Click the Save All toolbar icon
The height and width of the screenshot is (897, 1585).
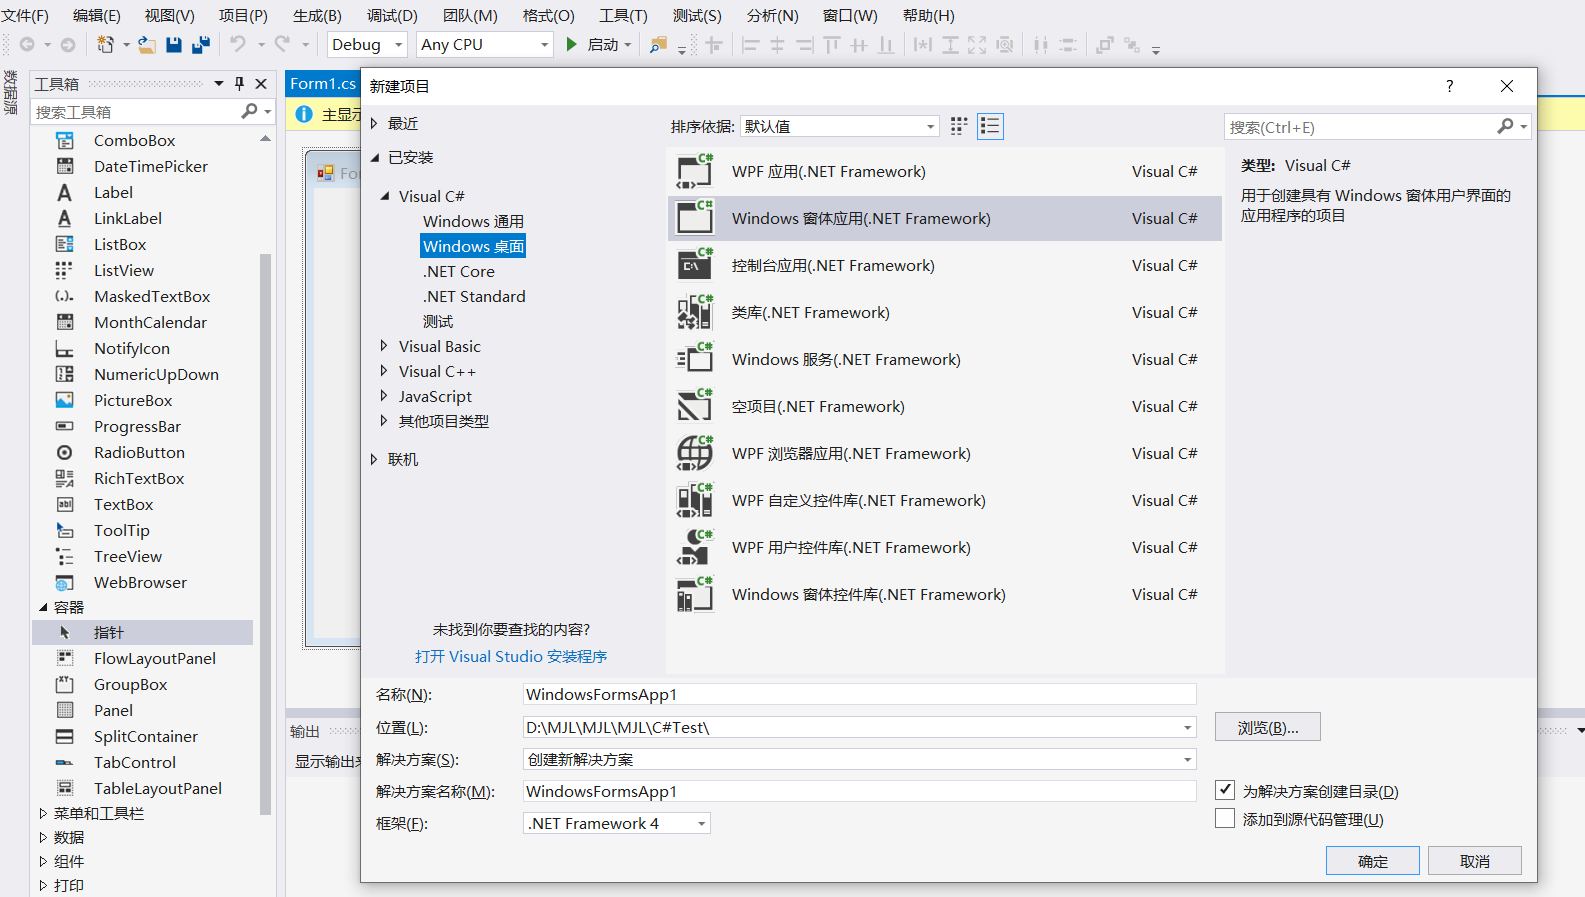(x=201, y=44)
